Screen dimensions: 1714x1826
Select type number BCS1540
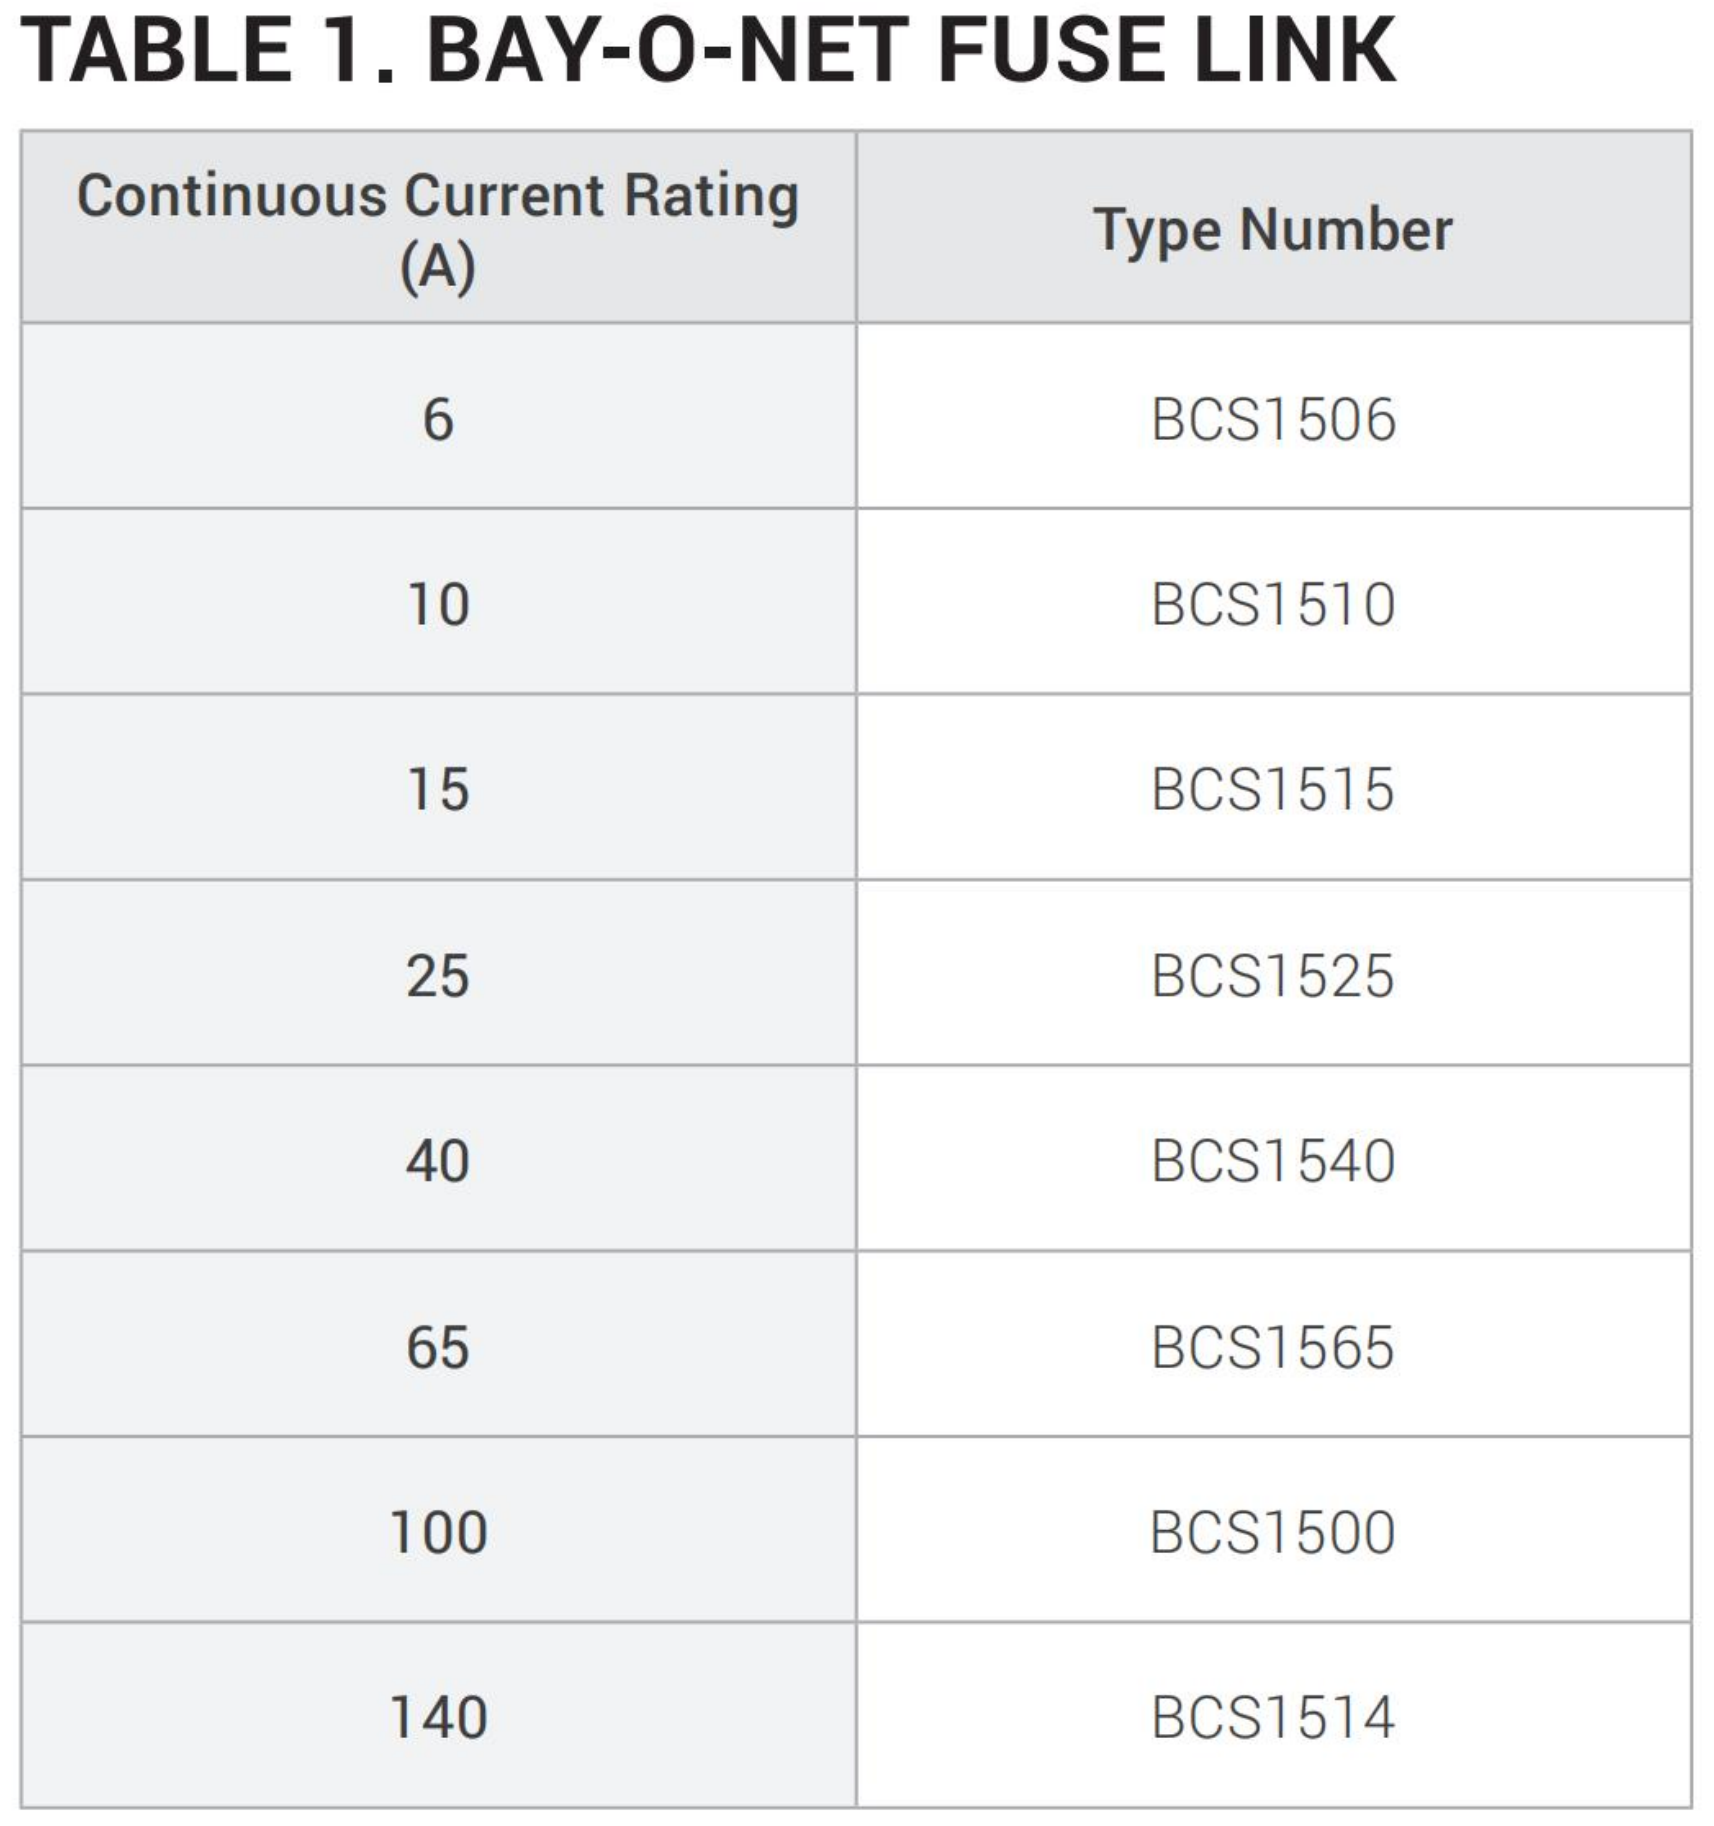click(x=1272, y=1161)
